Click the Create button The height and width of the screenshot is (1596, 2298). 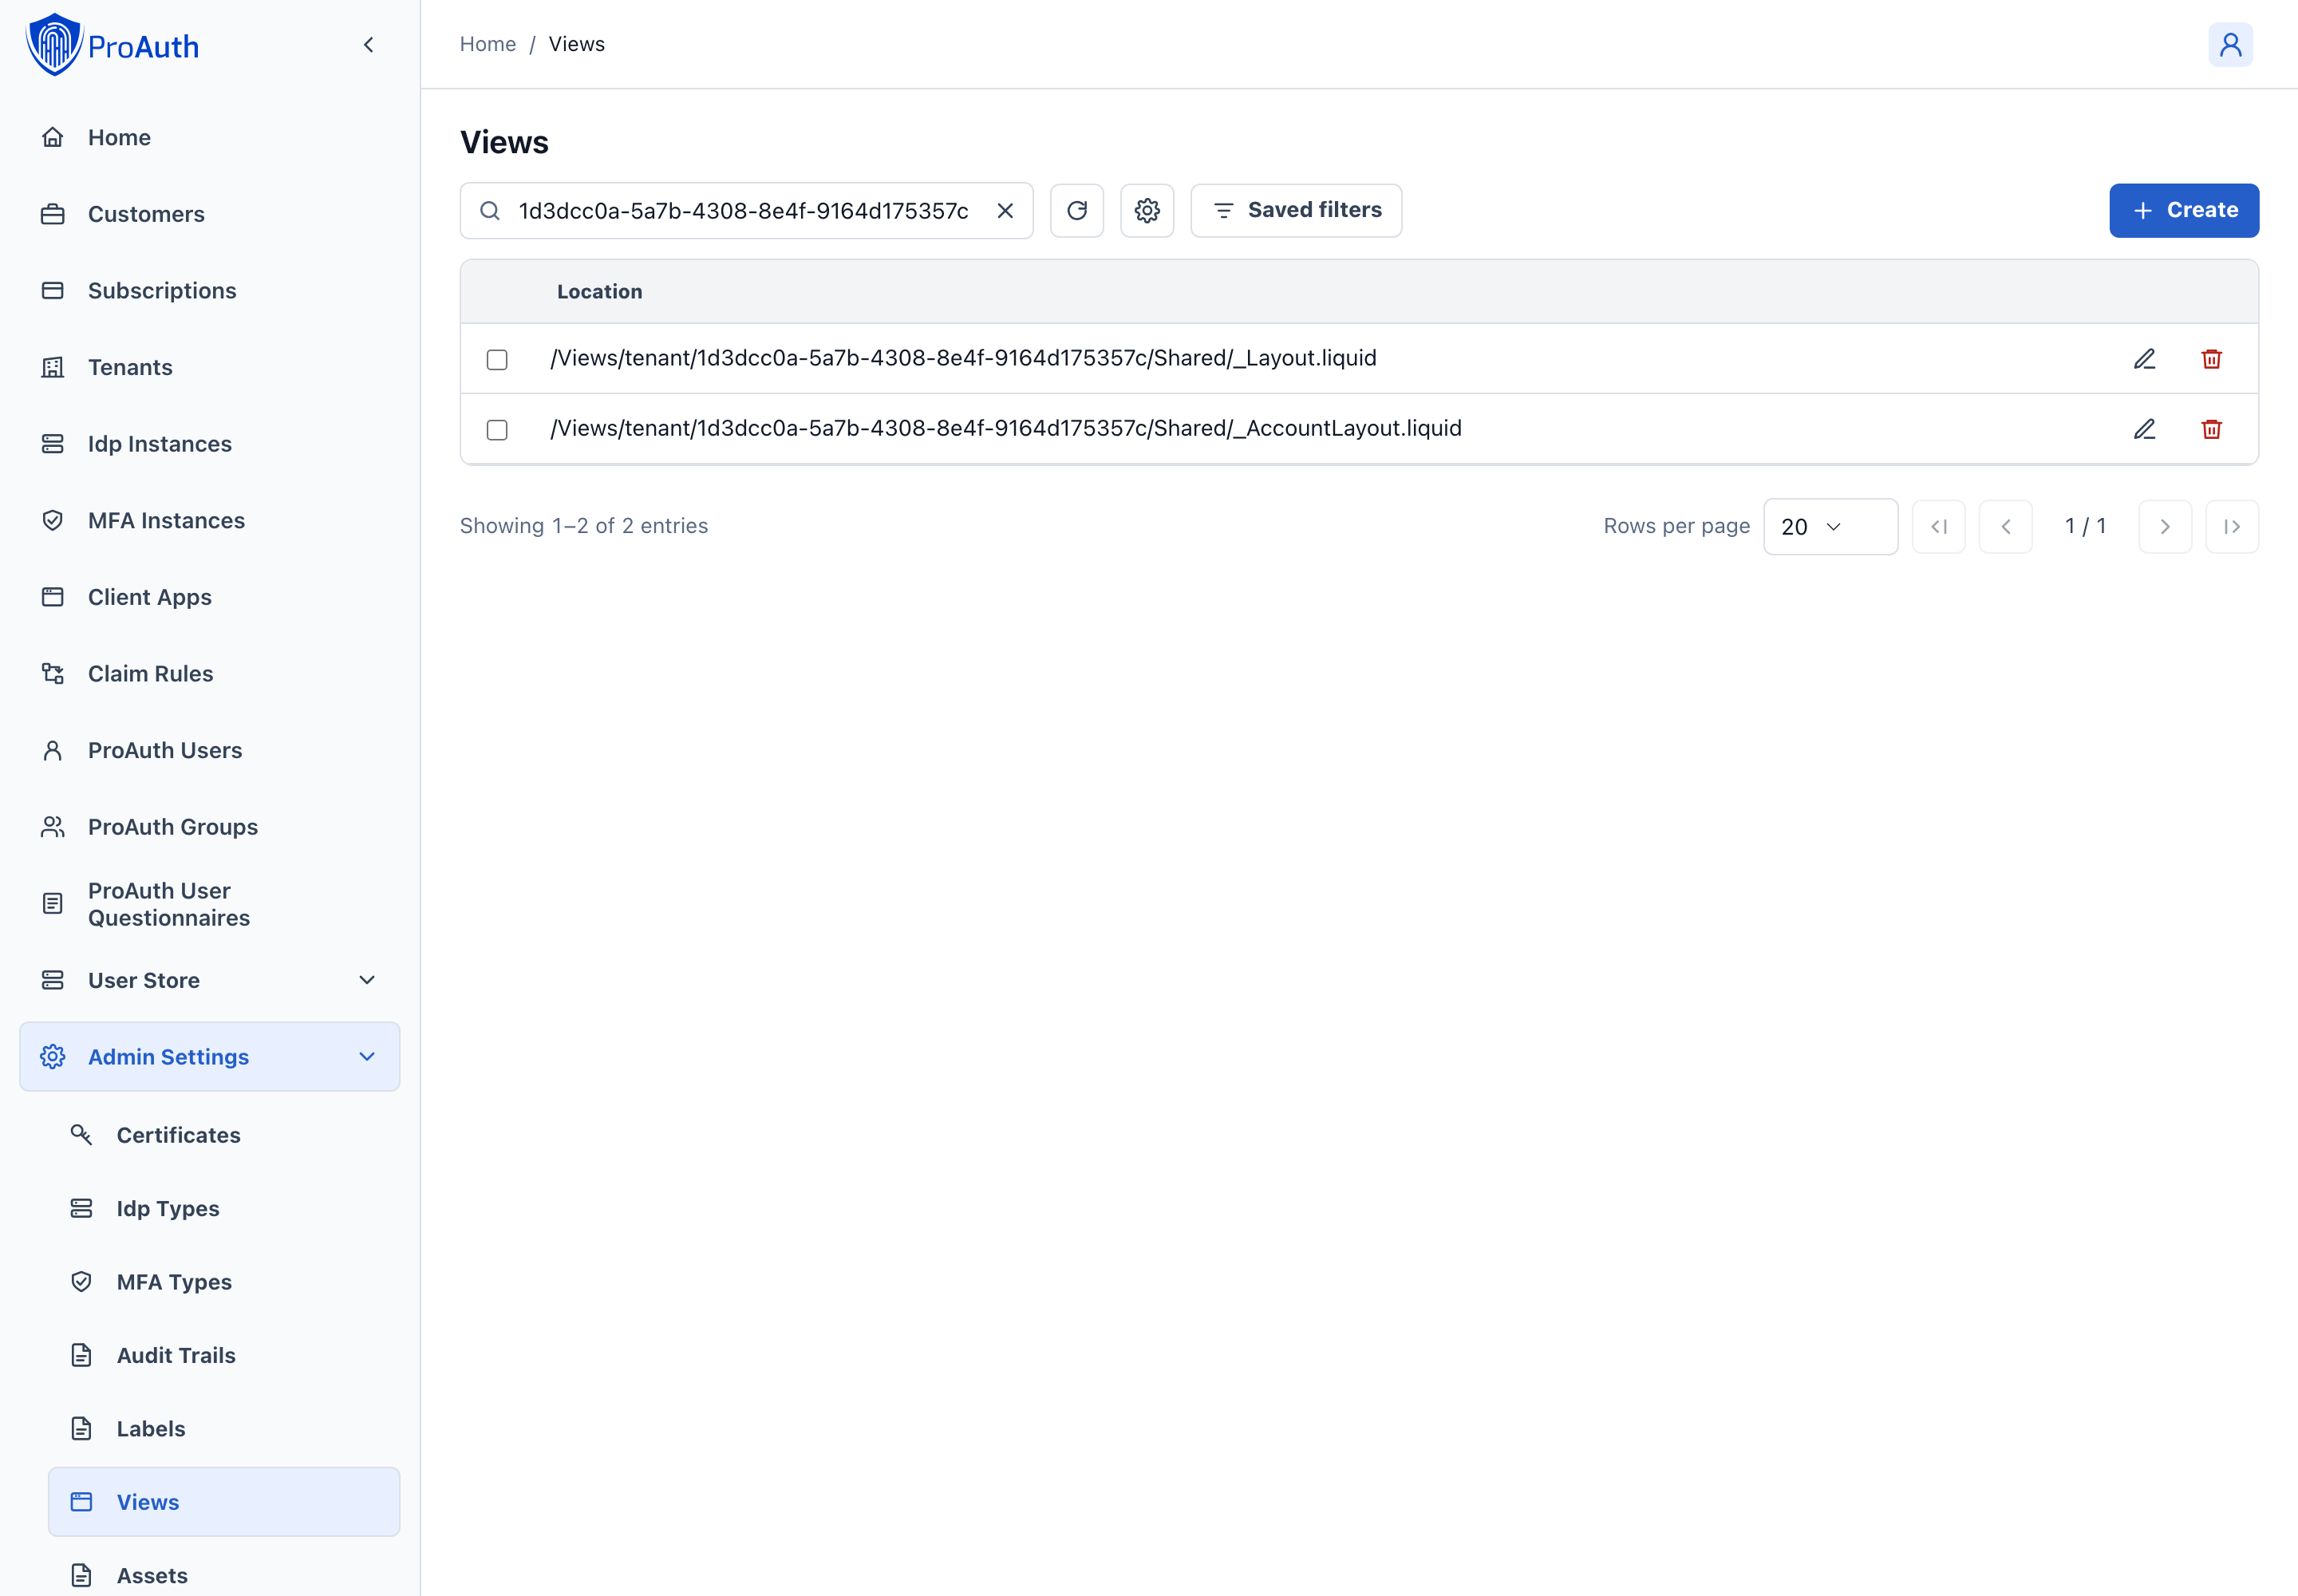[2184, 211]
